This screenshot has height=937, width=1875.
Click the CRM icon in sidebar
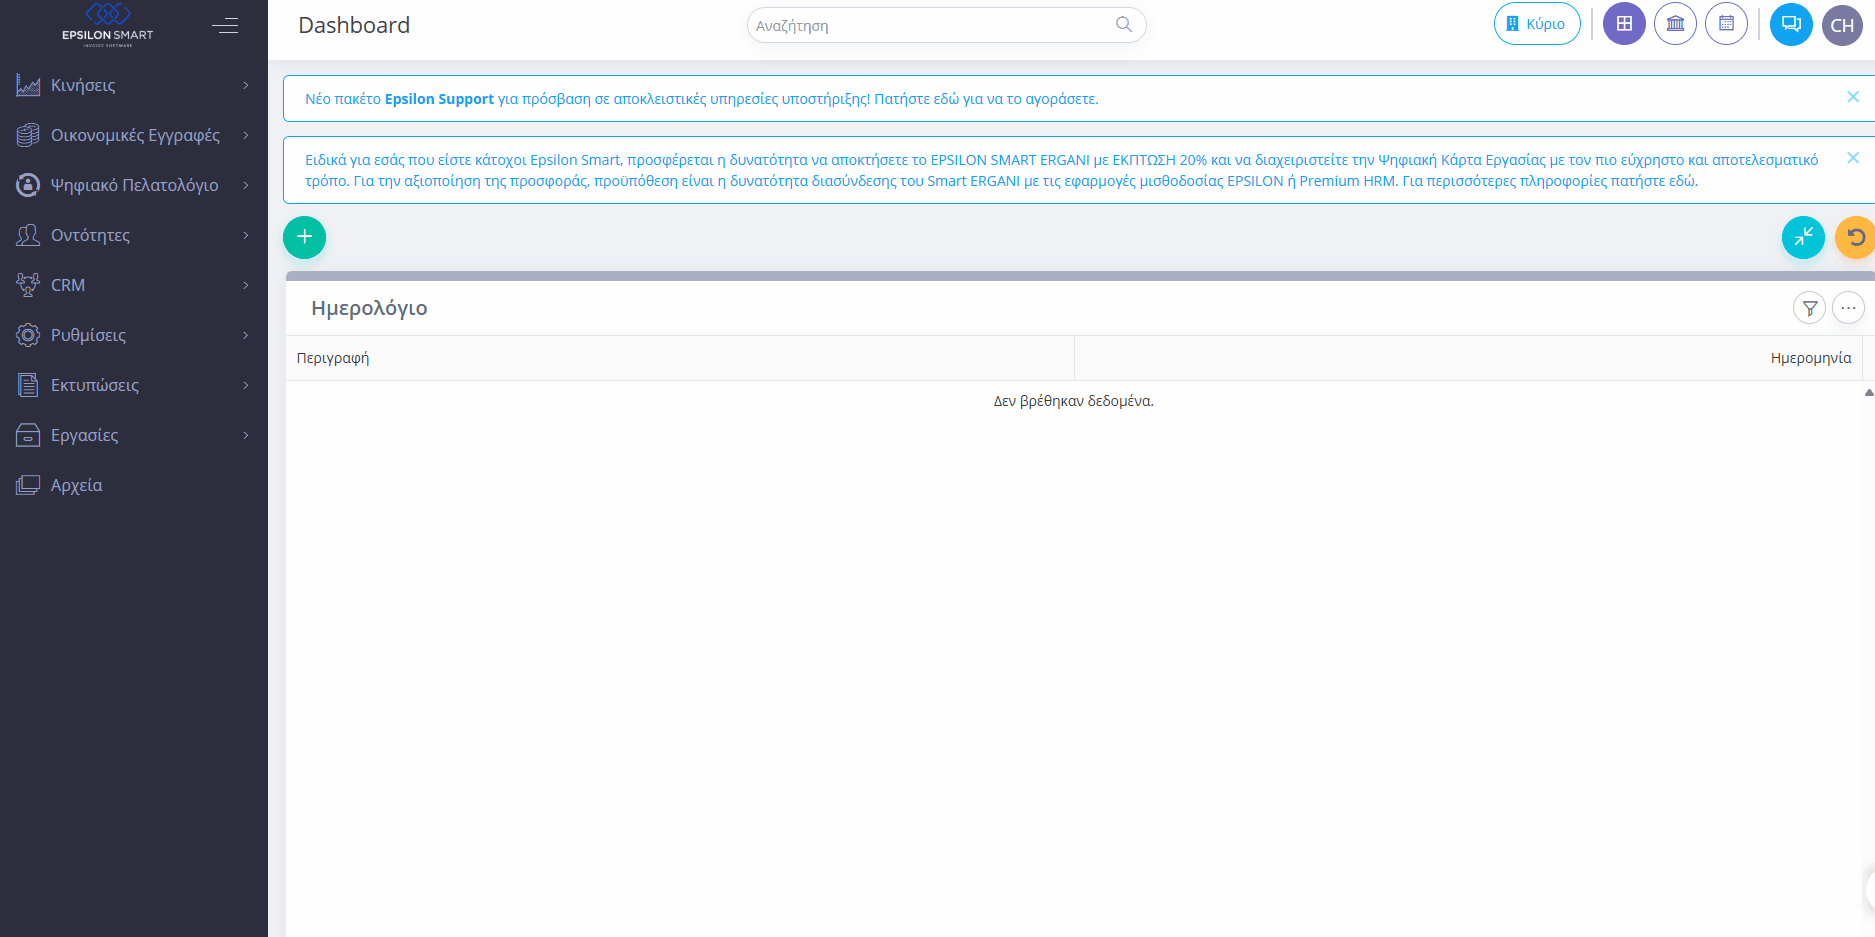point(28,285)
